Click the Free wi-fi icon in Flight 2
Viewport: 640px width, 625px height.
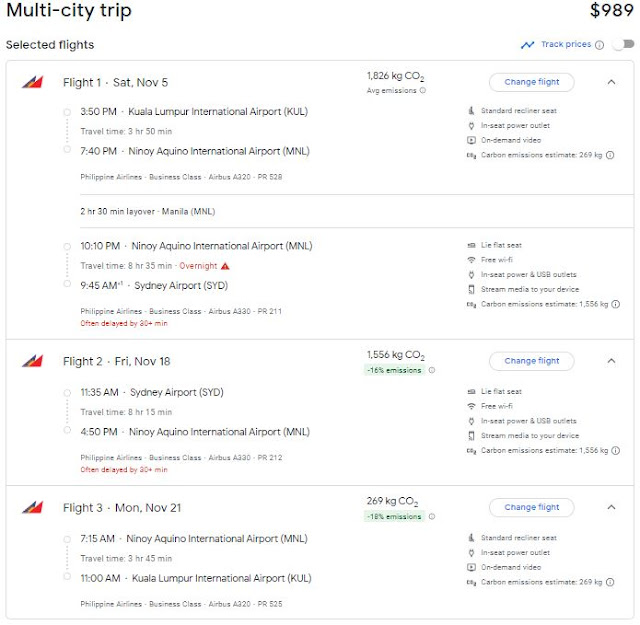tap(471, 407)
